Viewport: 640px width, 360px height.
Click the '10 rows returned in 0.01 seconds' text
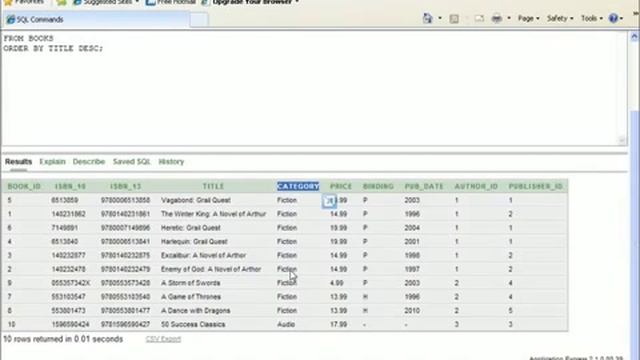63,339
